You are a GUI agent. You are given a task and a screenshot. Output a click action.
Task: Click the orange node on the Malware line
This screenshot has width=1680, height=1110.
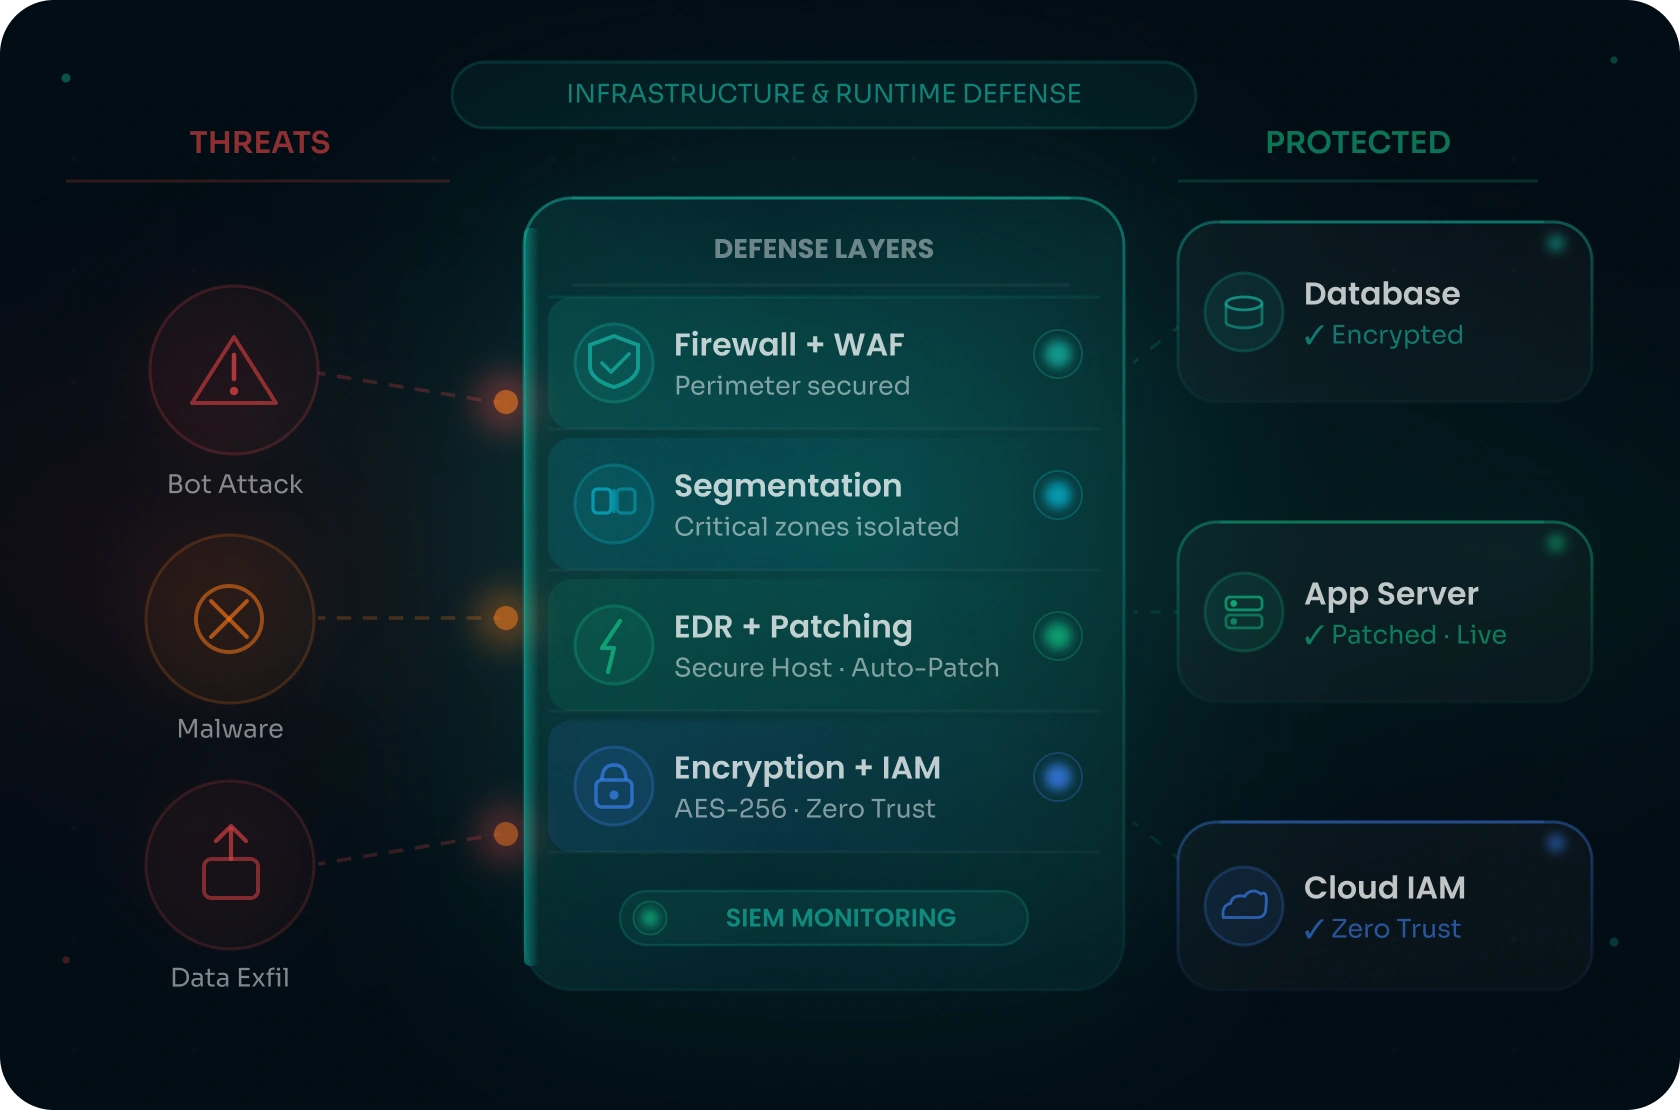(x=506, y=618)
